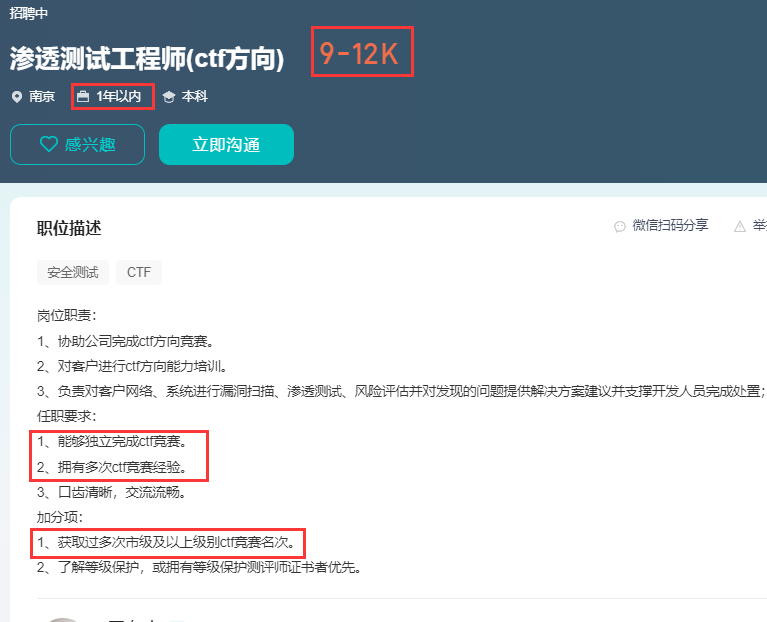This screenshot has height=622, width=767.
Task: Click the 任职要求: line
Action: coord(67,416)
